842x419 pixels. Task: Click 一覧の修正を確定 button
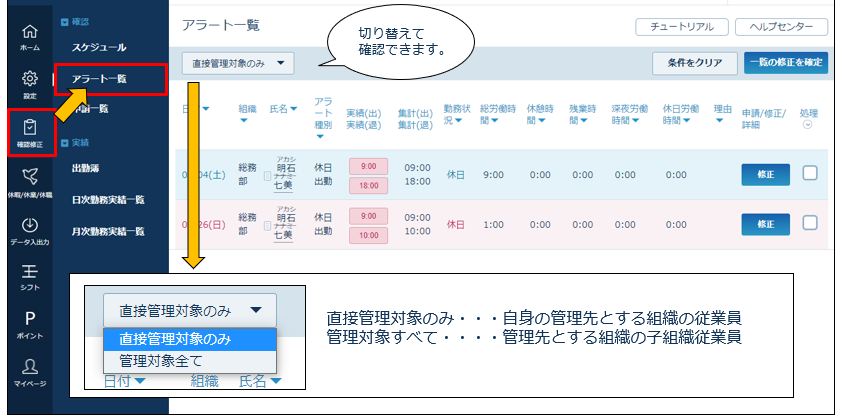786,63
